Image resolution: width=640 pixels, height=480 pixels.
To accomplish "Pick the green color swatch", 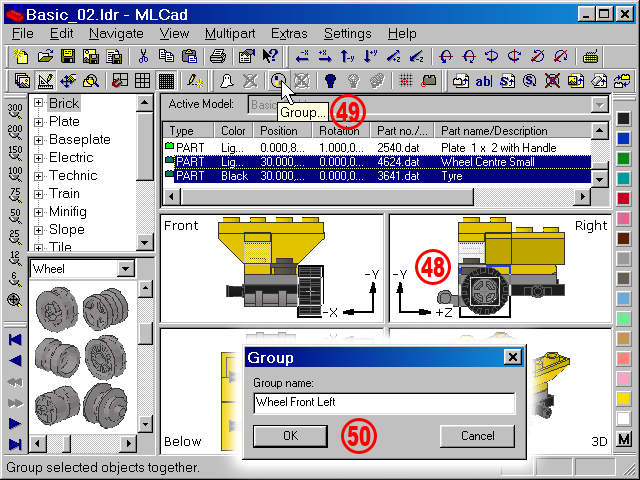I will [x=623, y=158].
